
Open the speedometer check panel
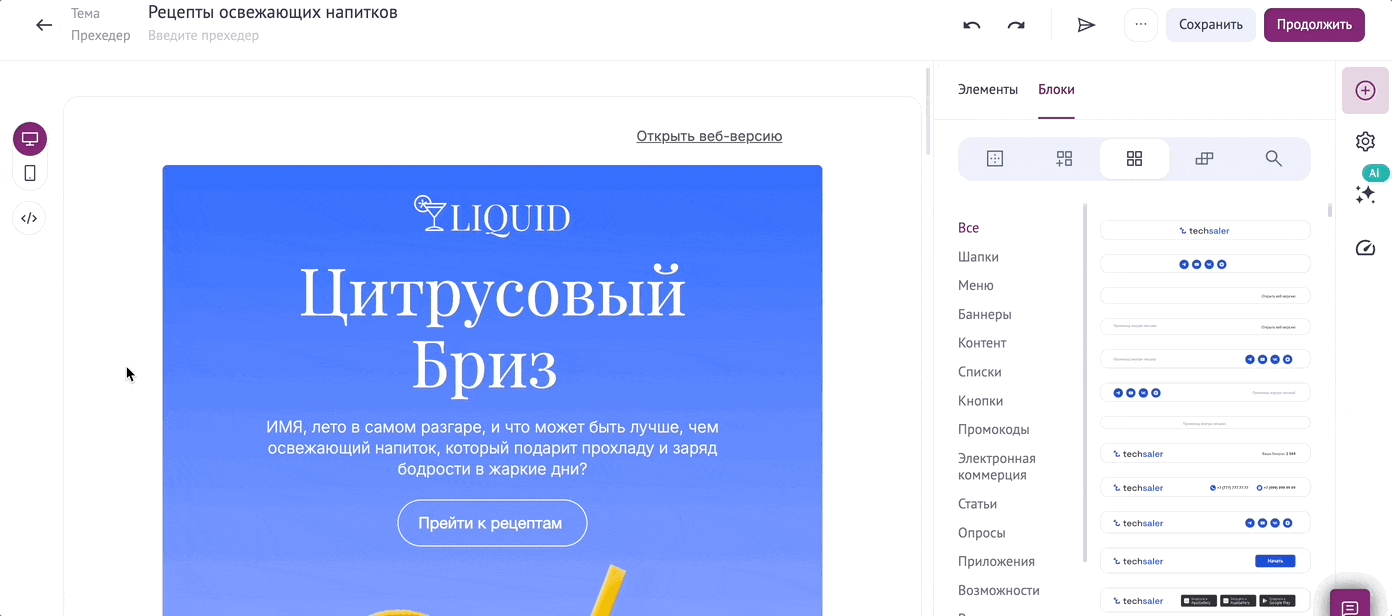click(x=1365, y=248)
